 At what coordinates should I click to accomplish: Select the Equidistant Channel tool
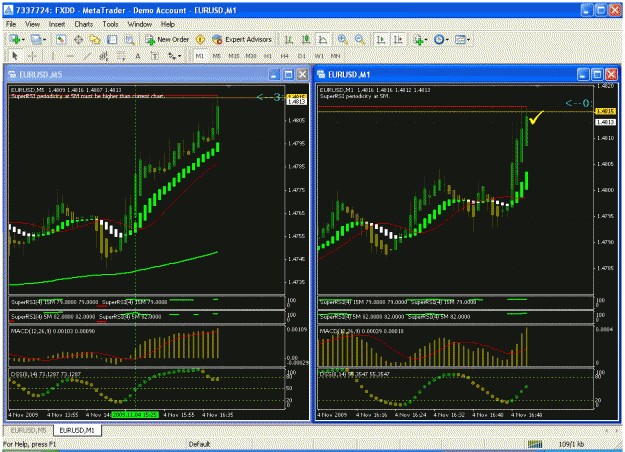click(104, 56)
